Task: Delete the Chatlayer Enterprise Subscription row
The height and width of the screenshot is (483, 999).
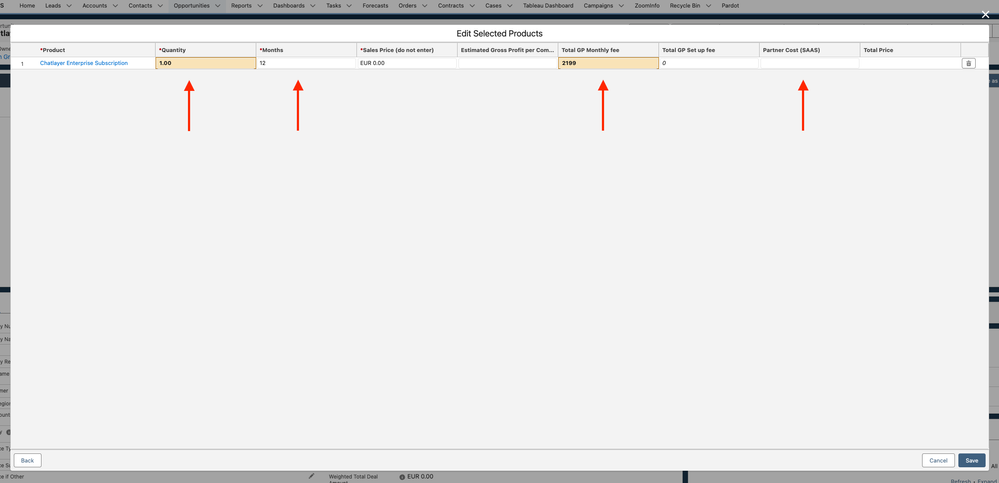Action: [x=968, y=63]
